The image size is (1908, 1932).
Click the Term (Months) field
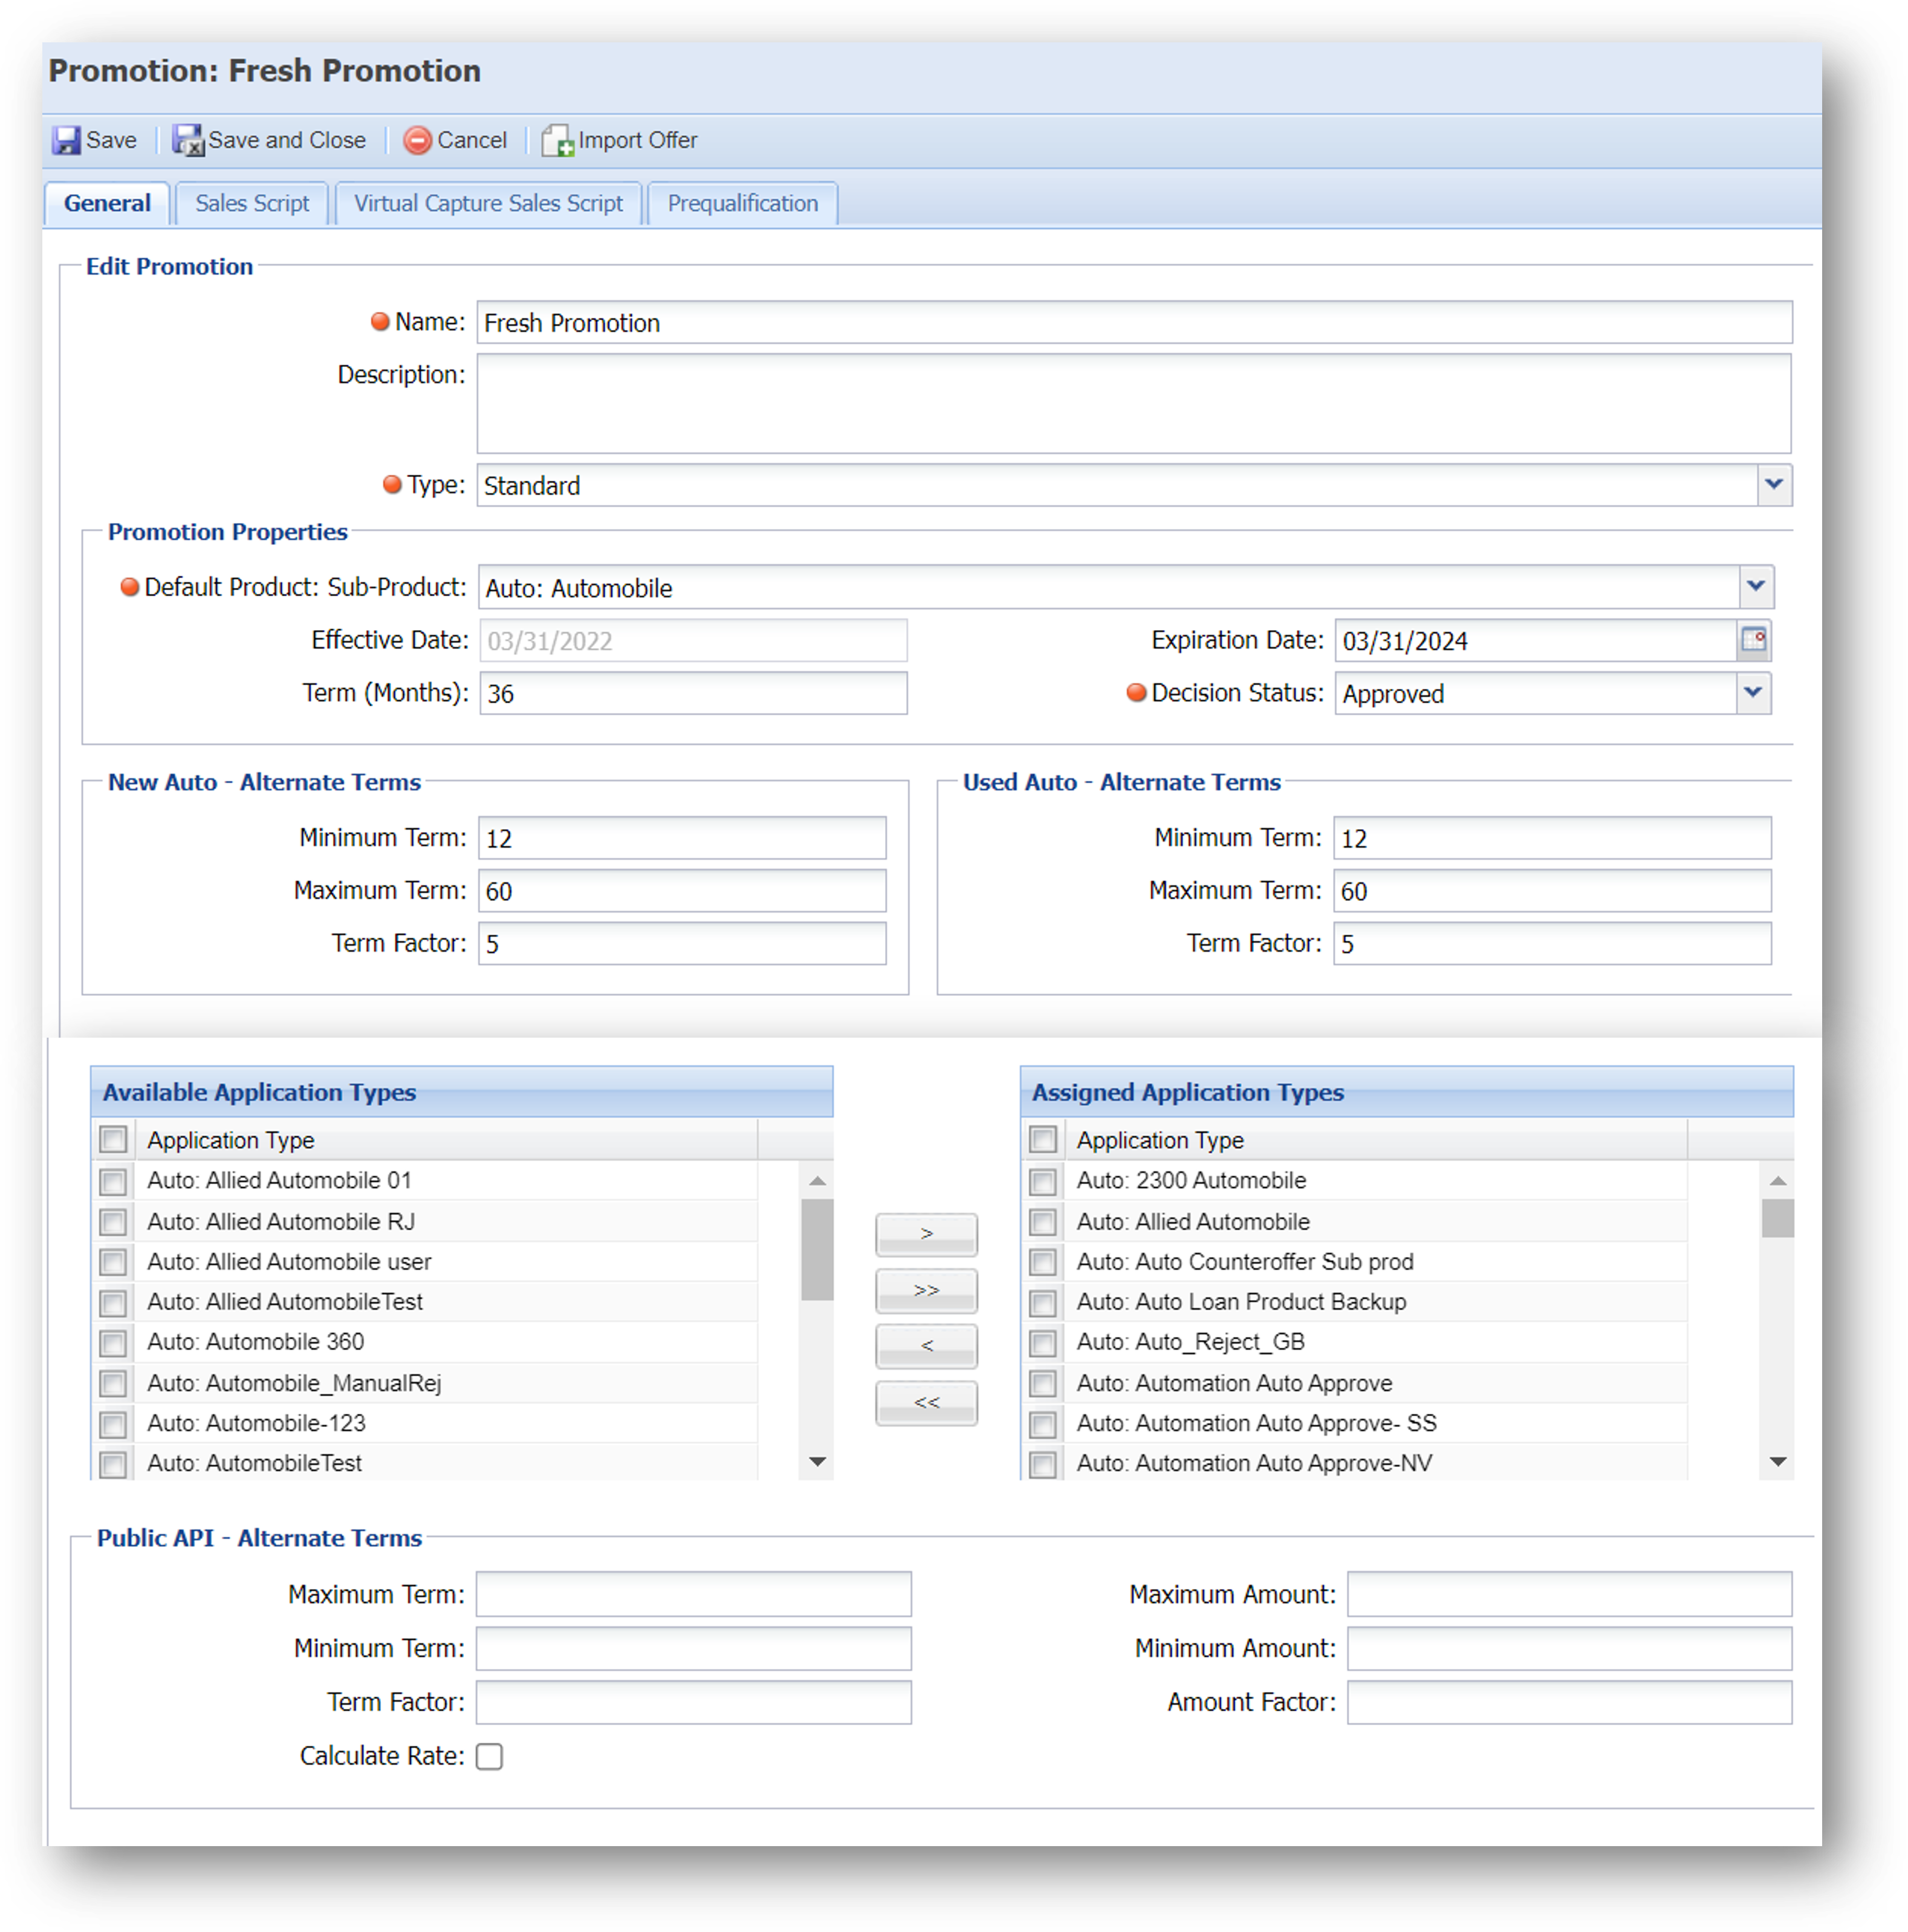(693, 693)
